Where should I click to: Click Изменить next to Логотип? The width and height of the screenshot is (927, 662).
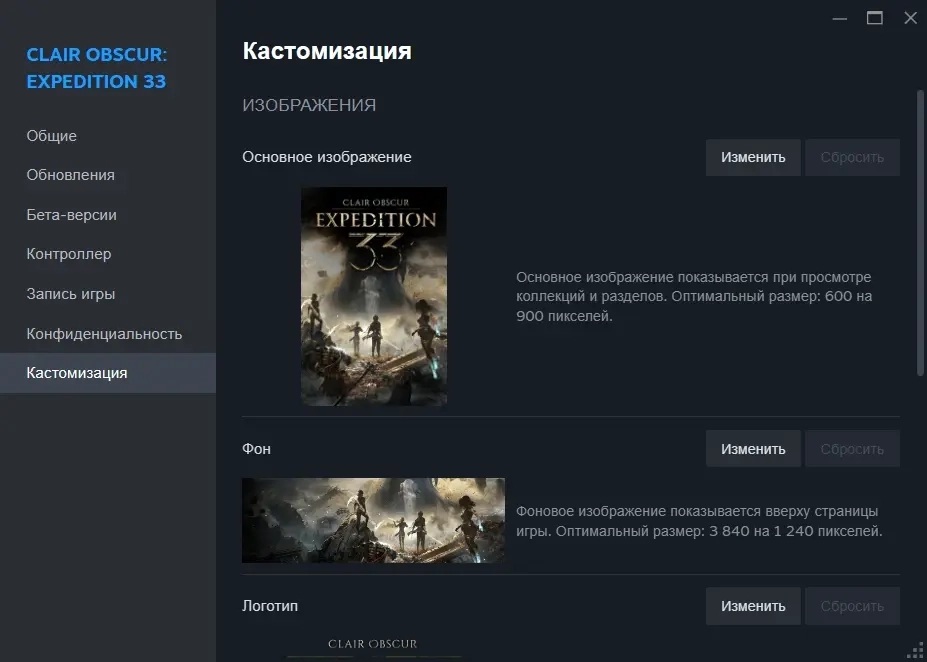point(753,606)
